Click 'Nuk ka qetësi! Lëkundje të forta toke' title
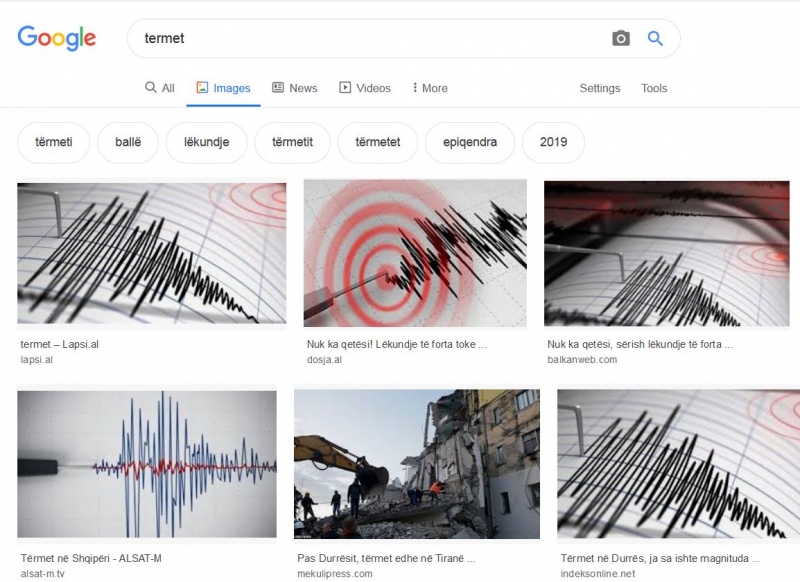Image resolution: width=800 pixels, height=582 pixels. [x=397, y=344]
